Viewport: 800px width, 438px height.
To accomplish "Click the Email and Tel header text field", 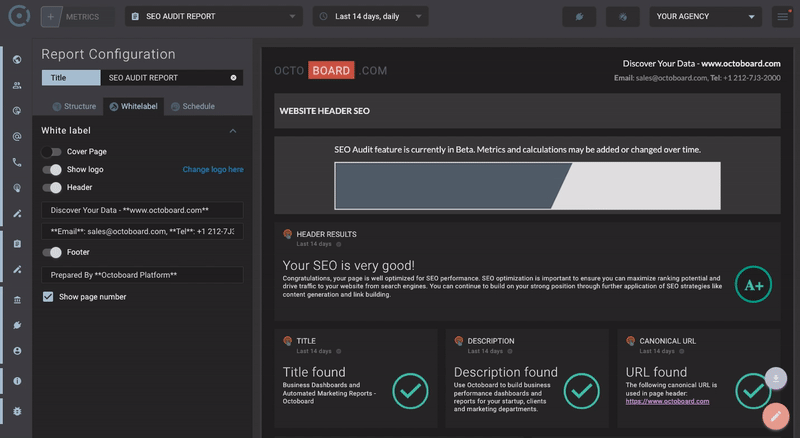I will [x=142, y=231].
